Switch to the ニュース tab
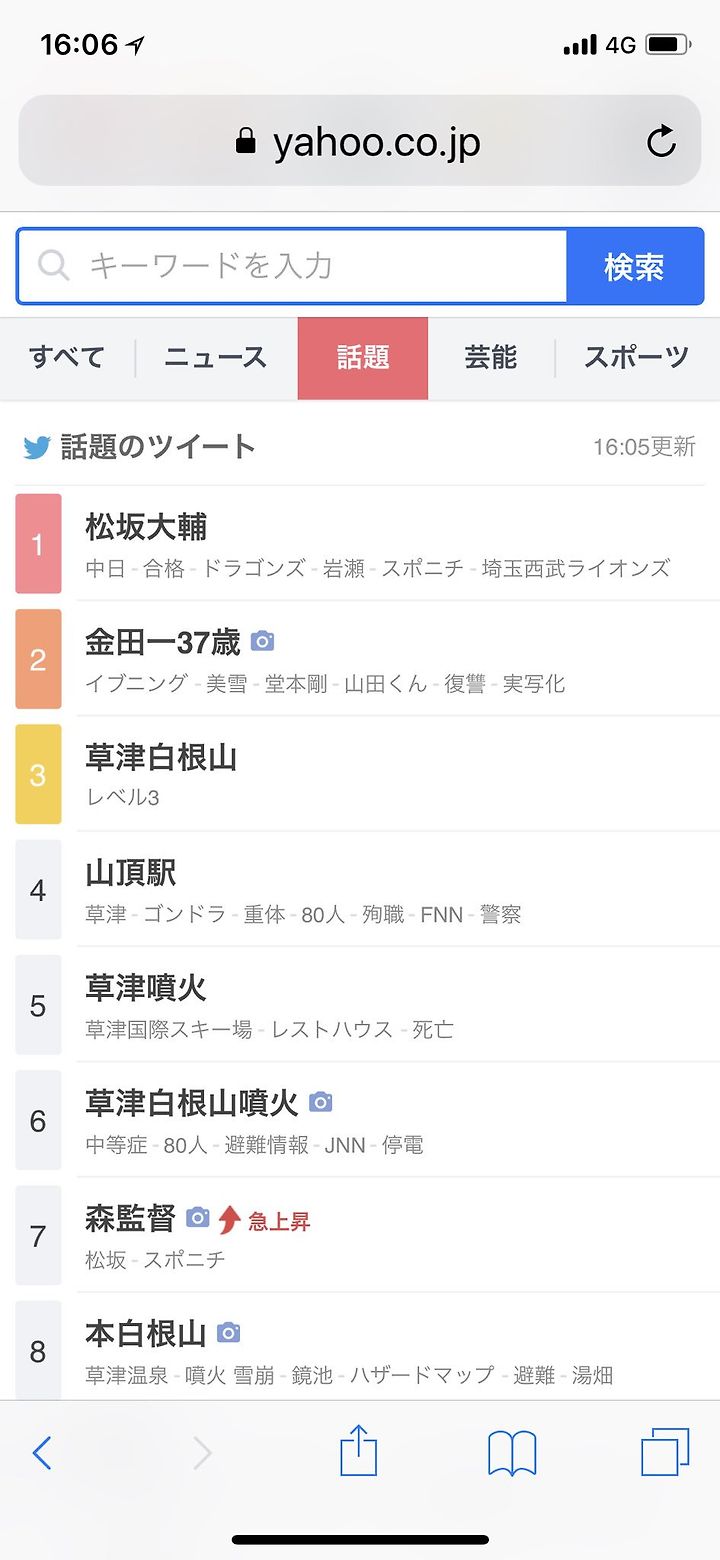Screen dimensions: 720x1560 click(216, 358)
